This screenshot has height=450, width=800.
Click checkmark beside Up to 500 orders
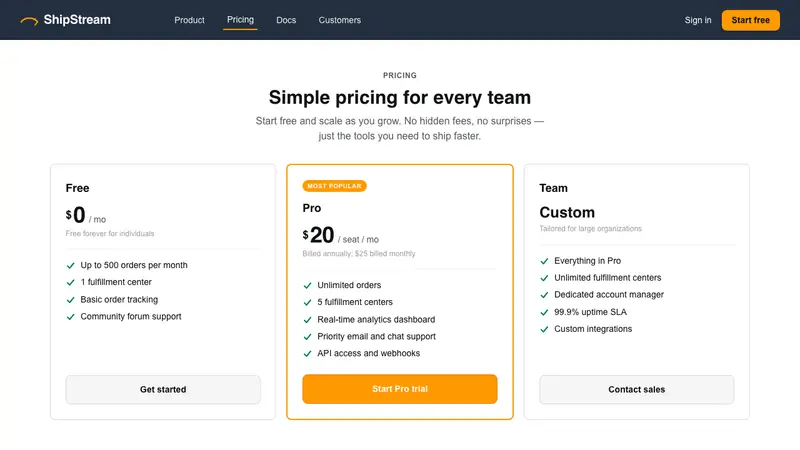[70, 265]
